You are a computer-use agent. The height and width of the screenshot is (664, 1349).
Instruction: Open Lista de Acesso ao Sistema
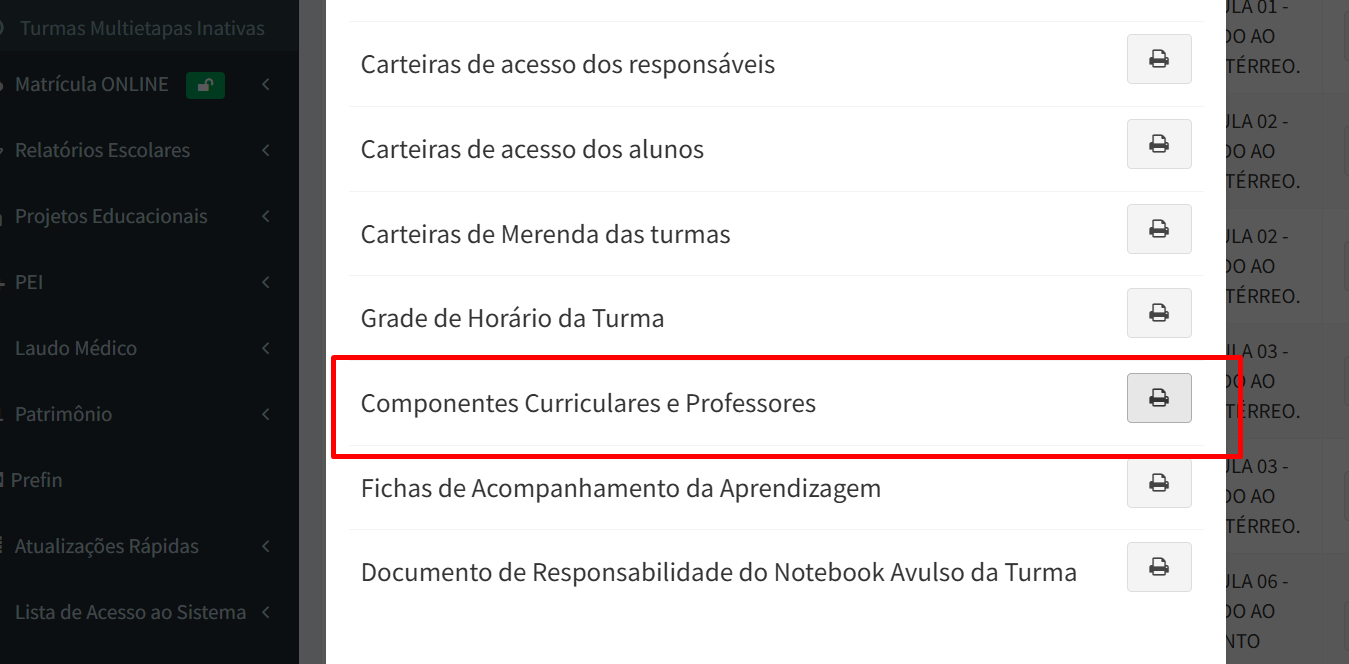coord(130,613)
